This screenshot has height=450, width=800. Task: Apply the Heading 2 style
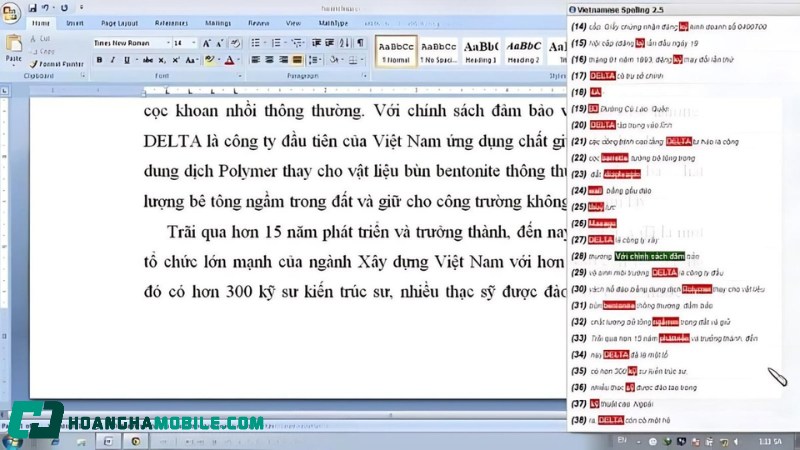pyautogui.click(x=523, y=51)
